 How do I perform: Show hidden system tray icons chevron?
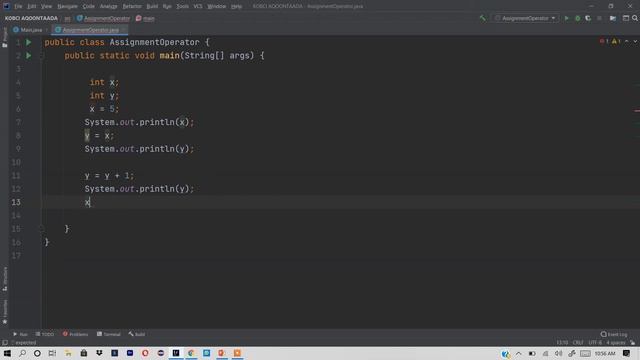[518, 353]
